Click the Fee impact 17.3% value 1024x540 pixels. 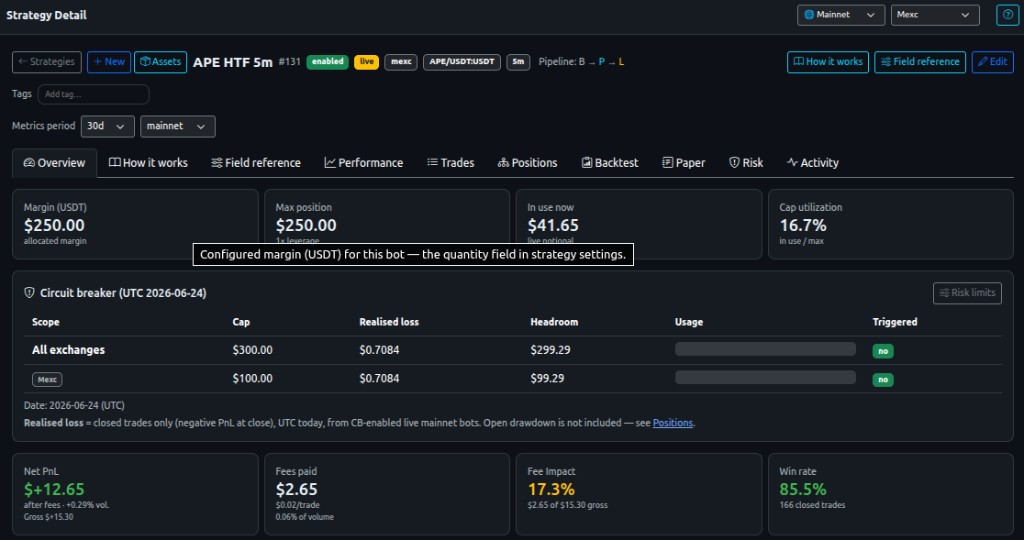point(551,489)
